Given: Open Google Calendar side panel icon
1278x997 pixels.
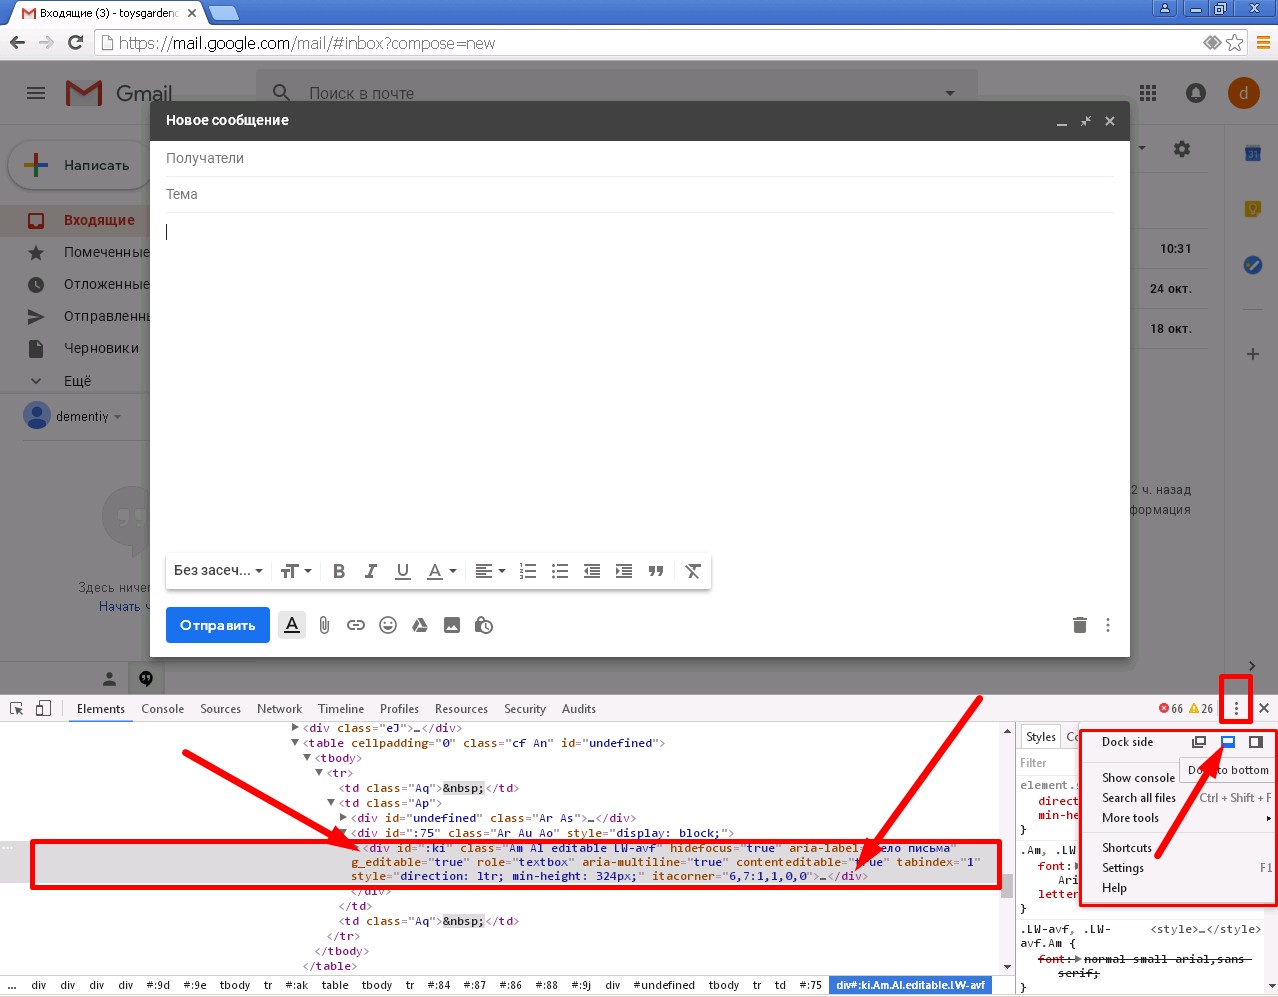Looking at the screenshot, I should pyautogui.click(x=1252, y=153).
